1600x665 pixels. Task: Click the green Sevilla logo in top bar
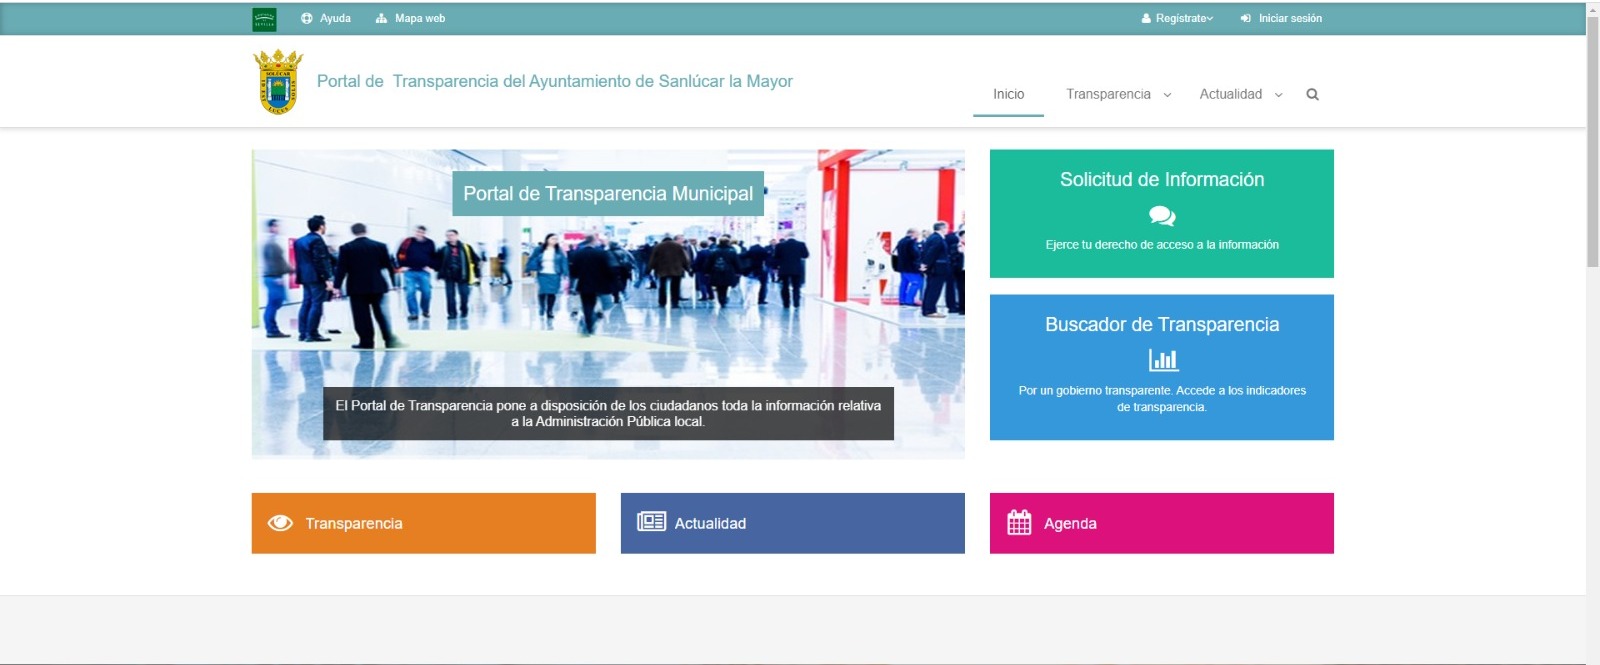[x=264, y=19]
